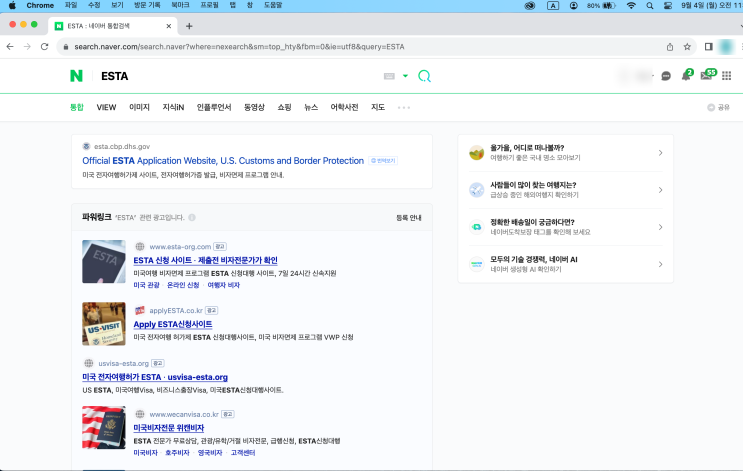
Task: Open the mail icon with 55 badge
Action: pos(707,75)
